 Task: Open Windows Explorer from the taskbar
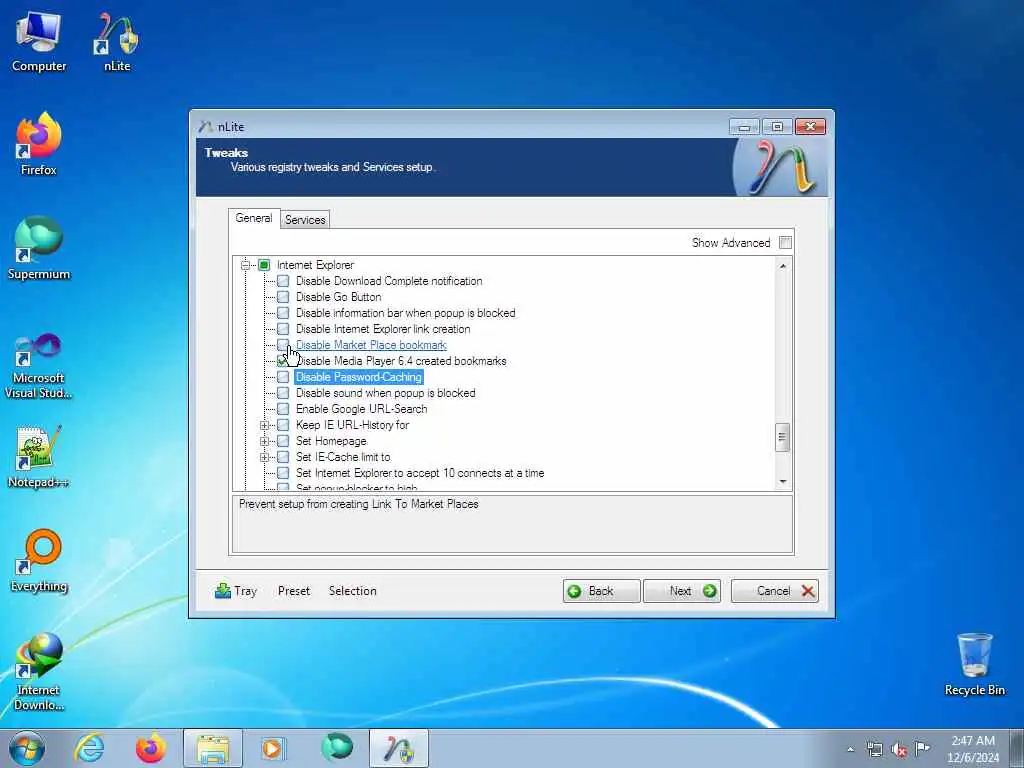click(x=213, y=748)
